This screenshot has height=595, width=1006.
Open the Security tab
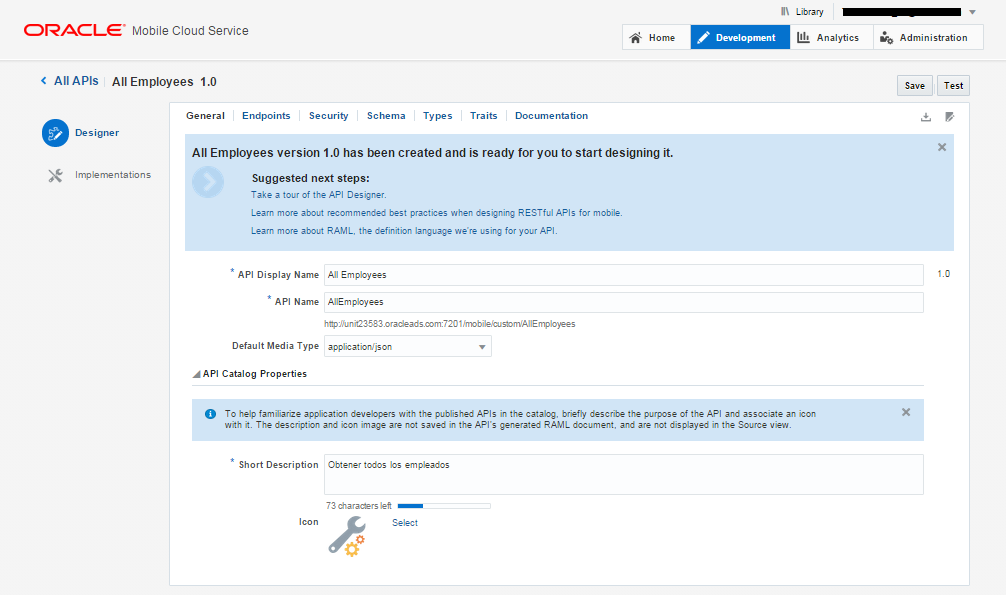pos(328,116)
